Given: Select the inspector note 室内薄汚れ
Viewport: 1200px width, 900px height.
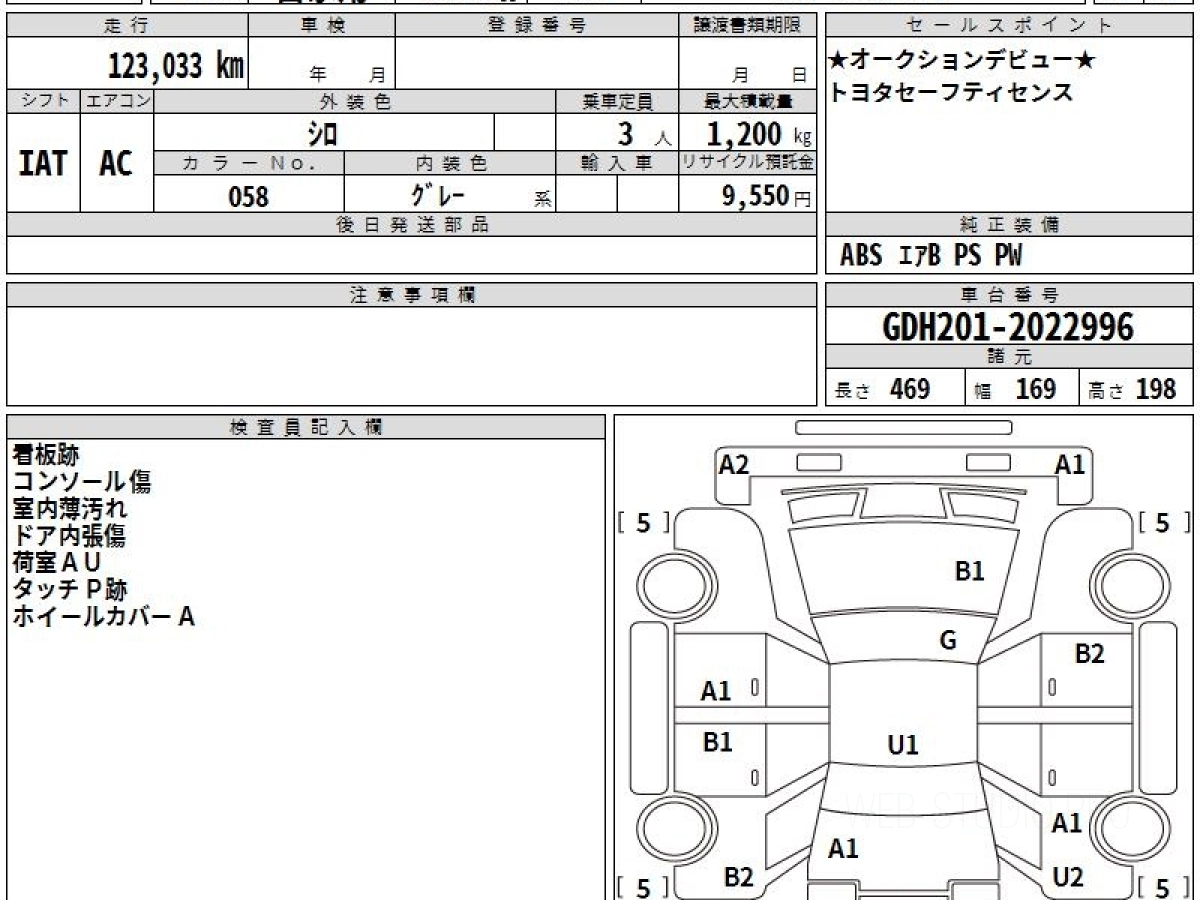Looking at the screenshot, I should (x=70, y=509).
